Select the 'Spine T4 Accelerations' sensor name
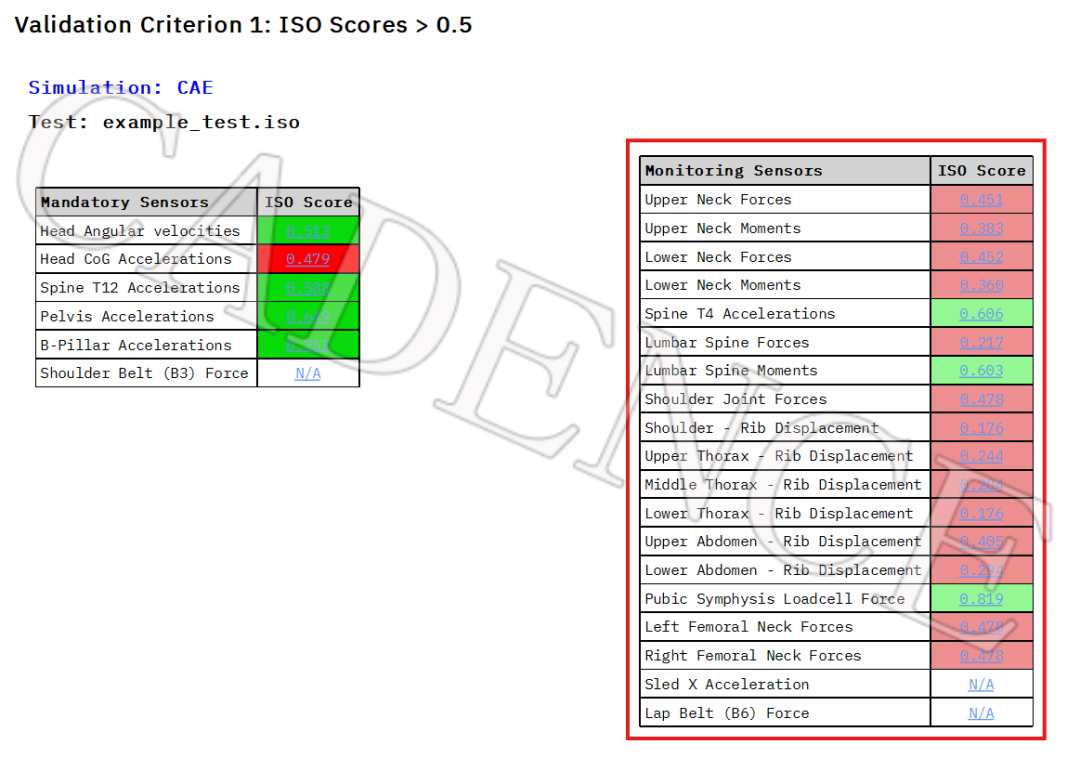 point(740,313)
